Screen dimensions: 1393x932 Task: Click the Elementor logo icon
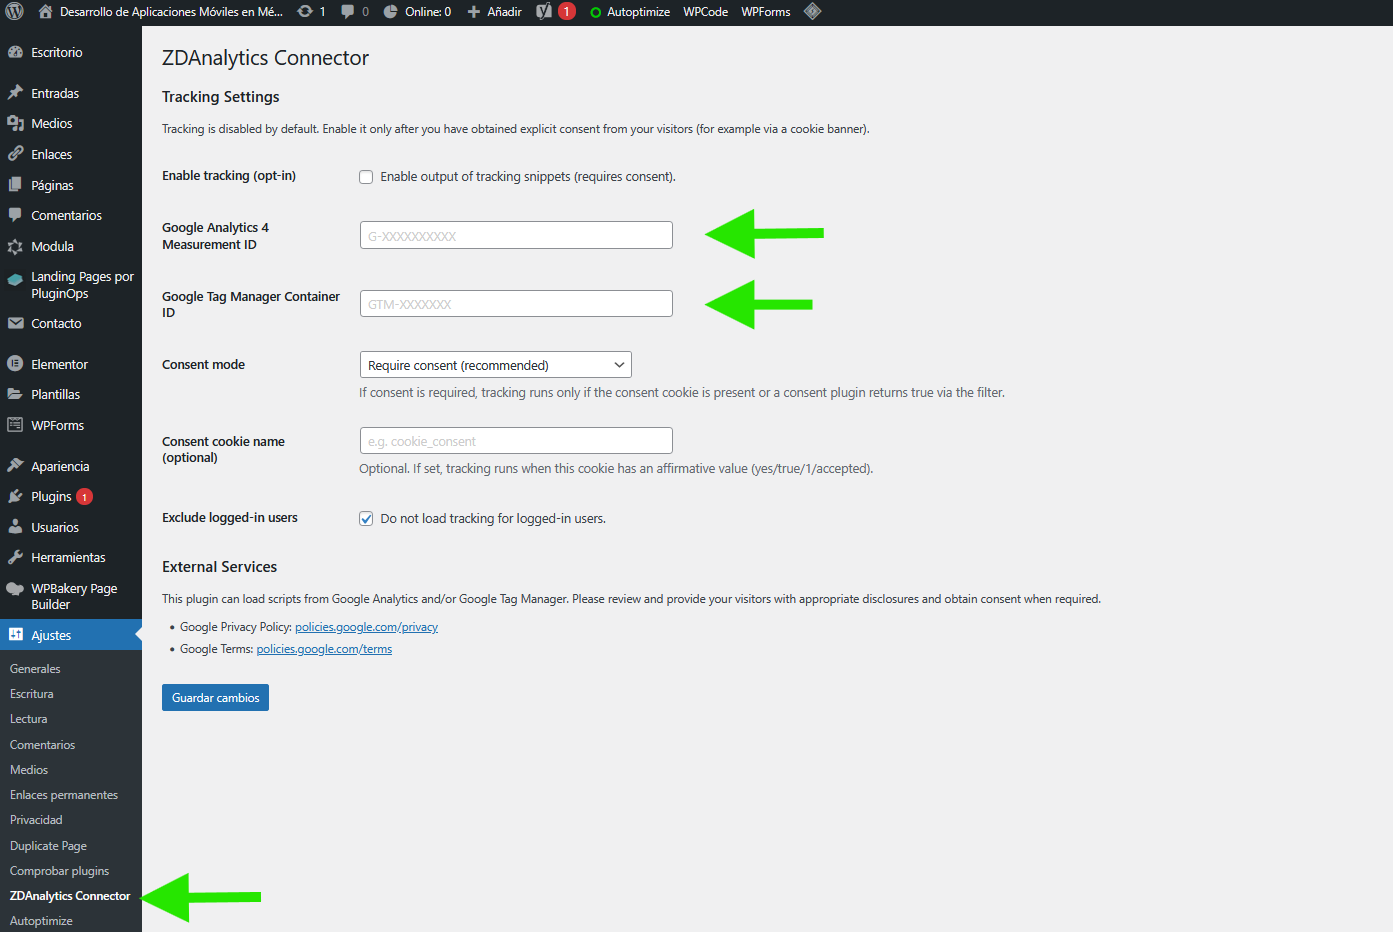(x=15, y=364)
